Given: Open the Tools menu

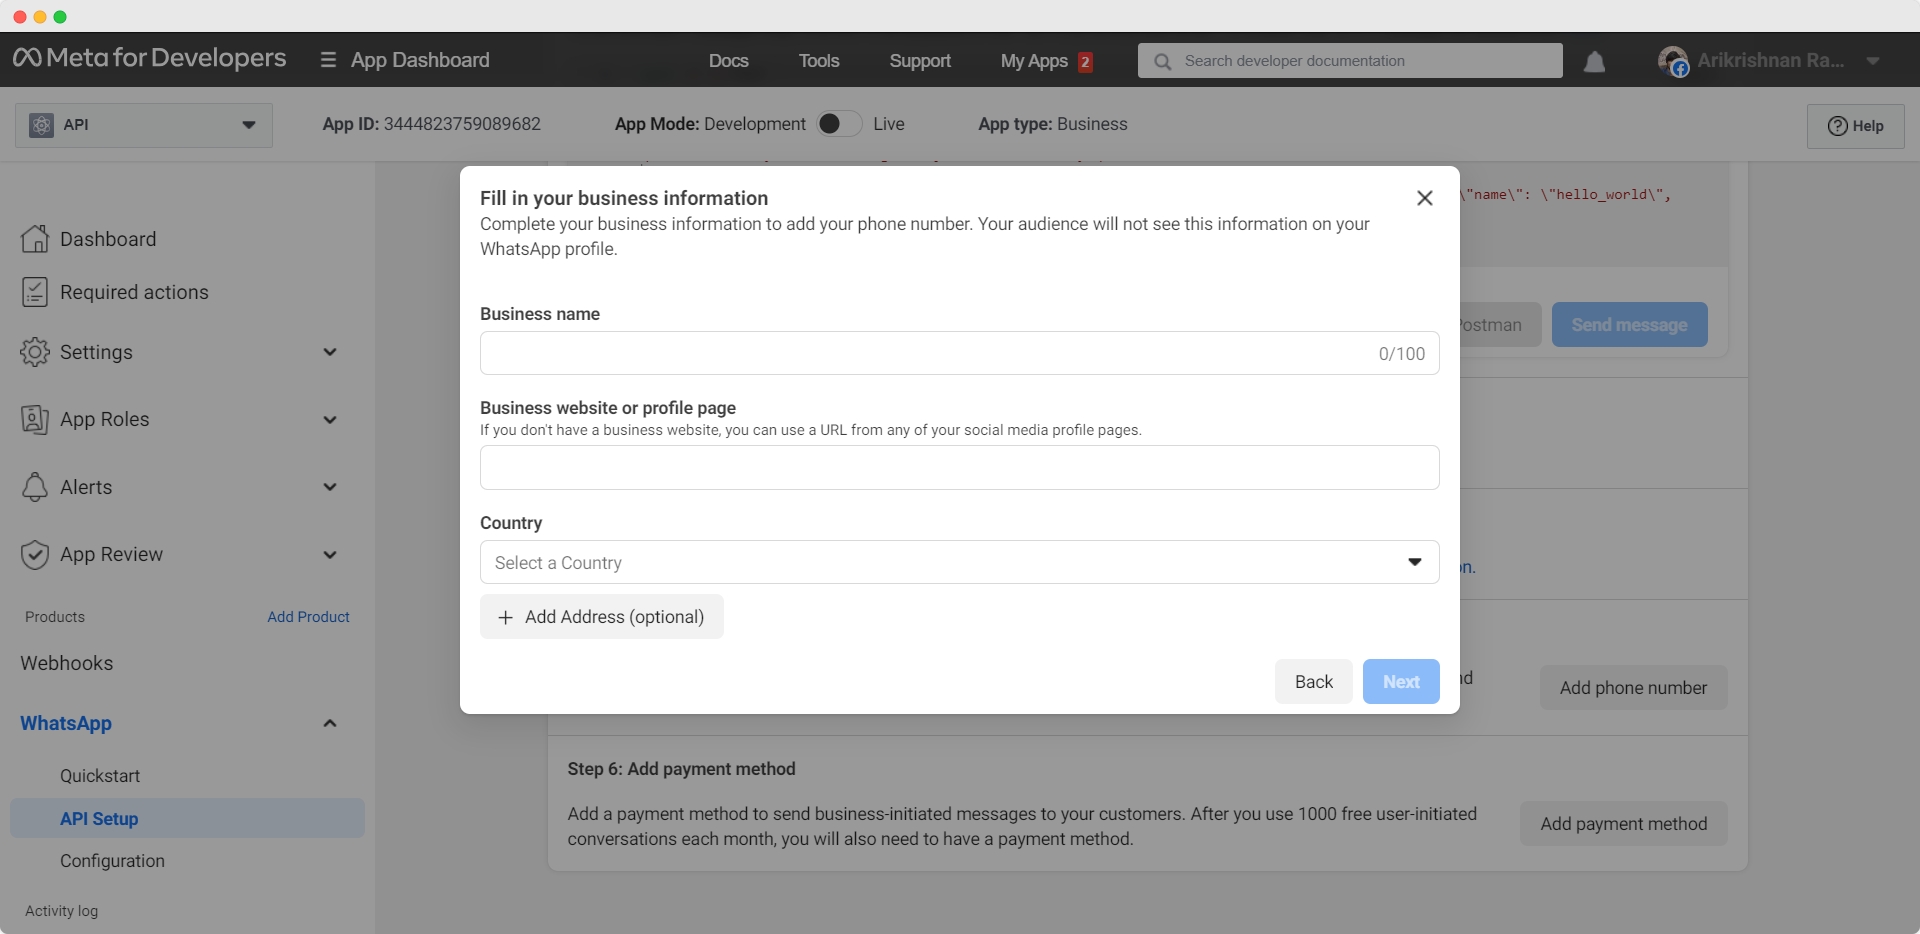Looking at the screenshot, I should point(819,61).
